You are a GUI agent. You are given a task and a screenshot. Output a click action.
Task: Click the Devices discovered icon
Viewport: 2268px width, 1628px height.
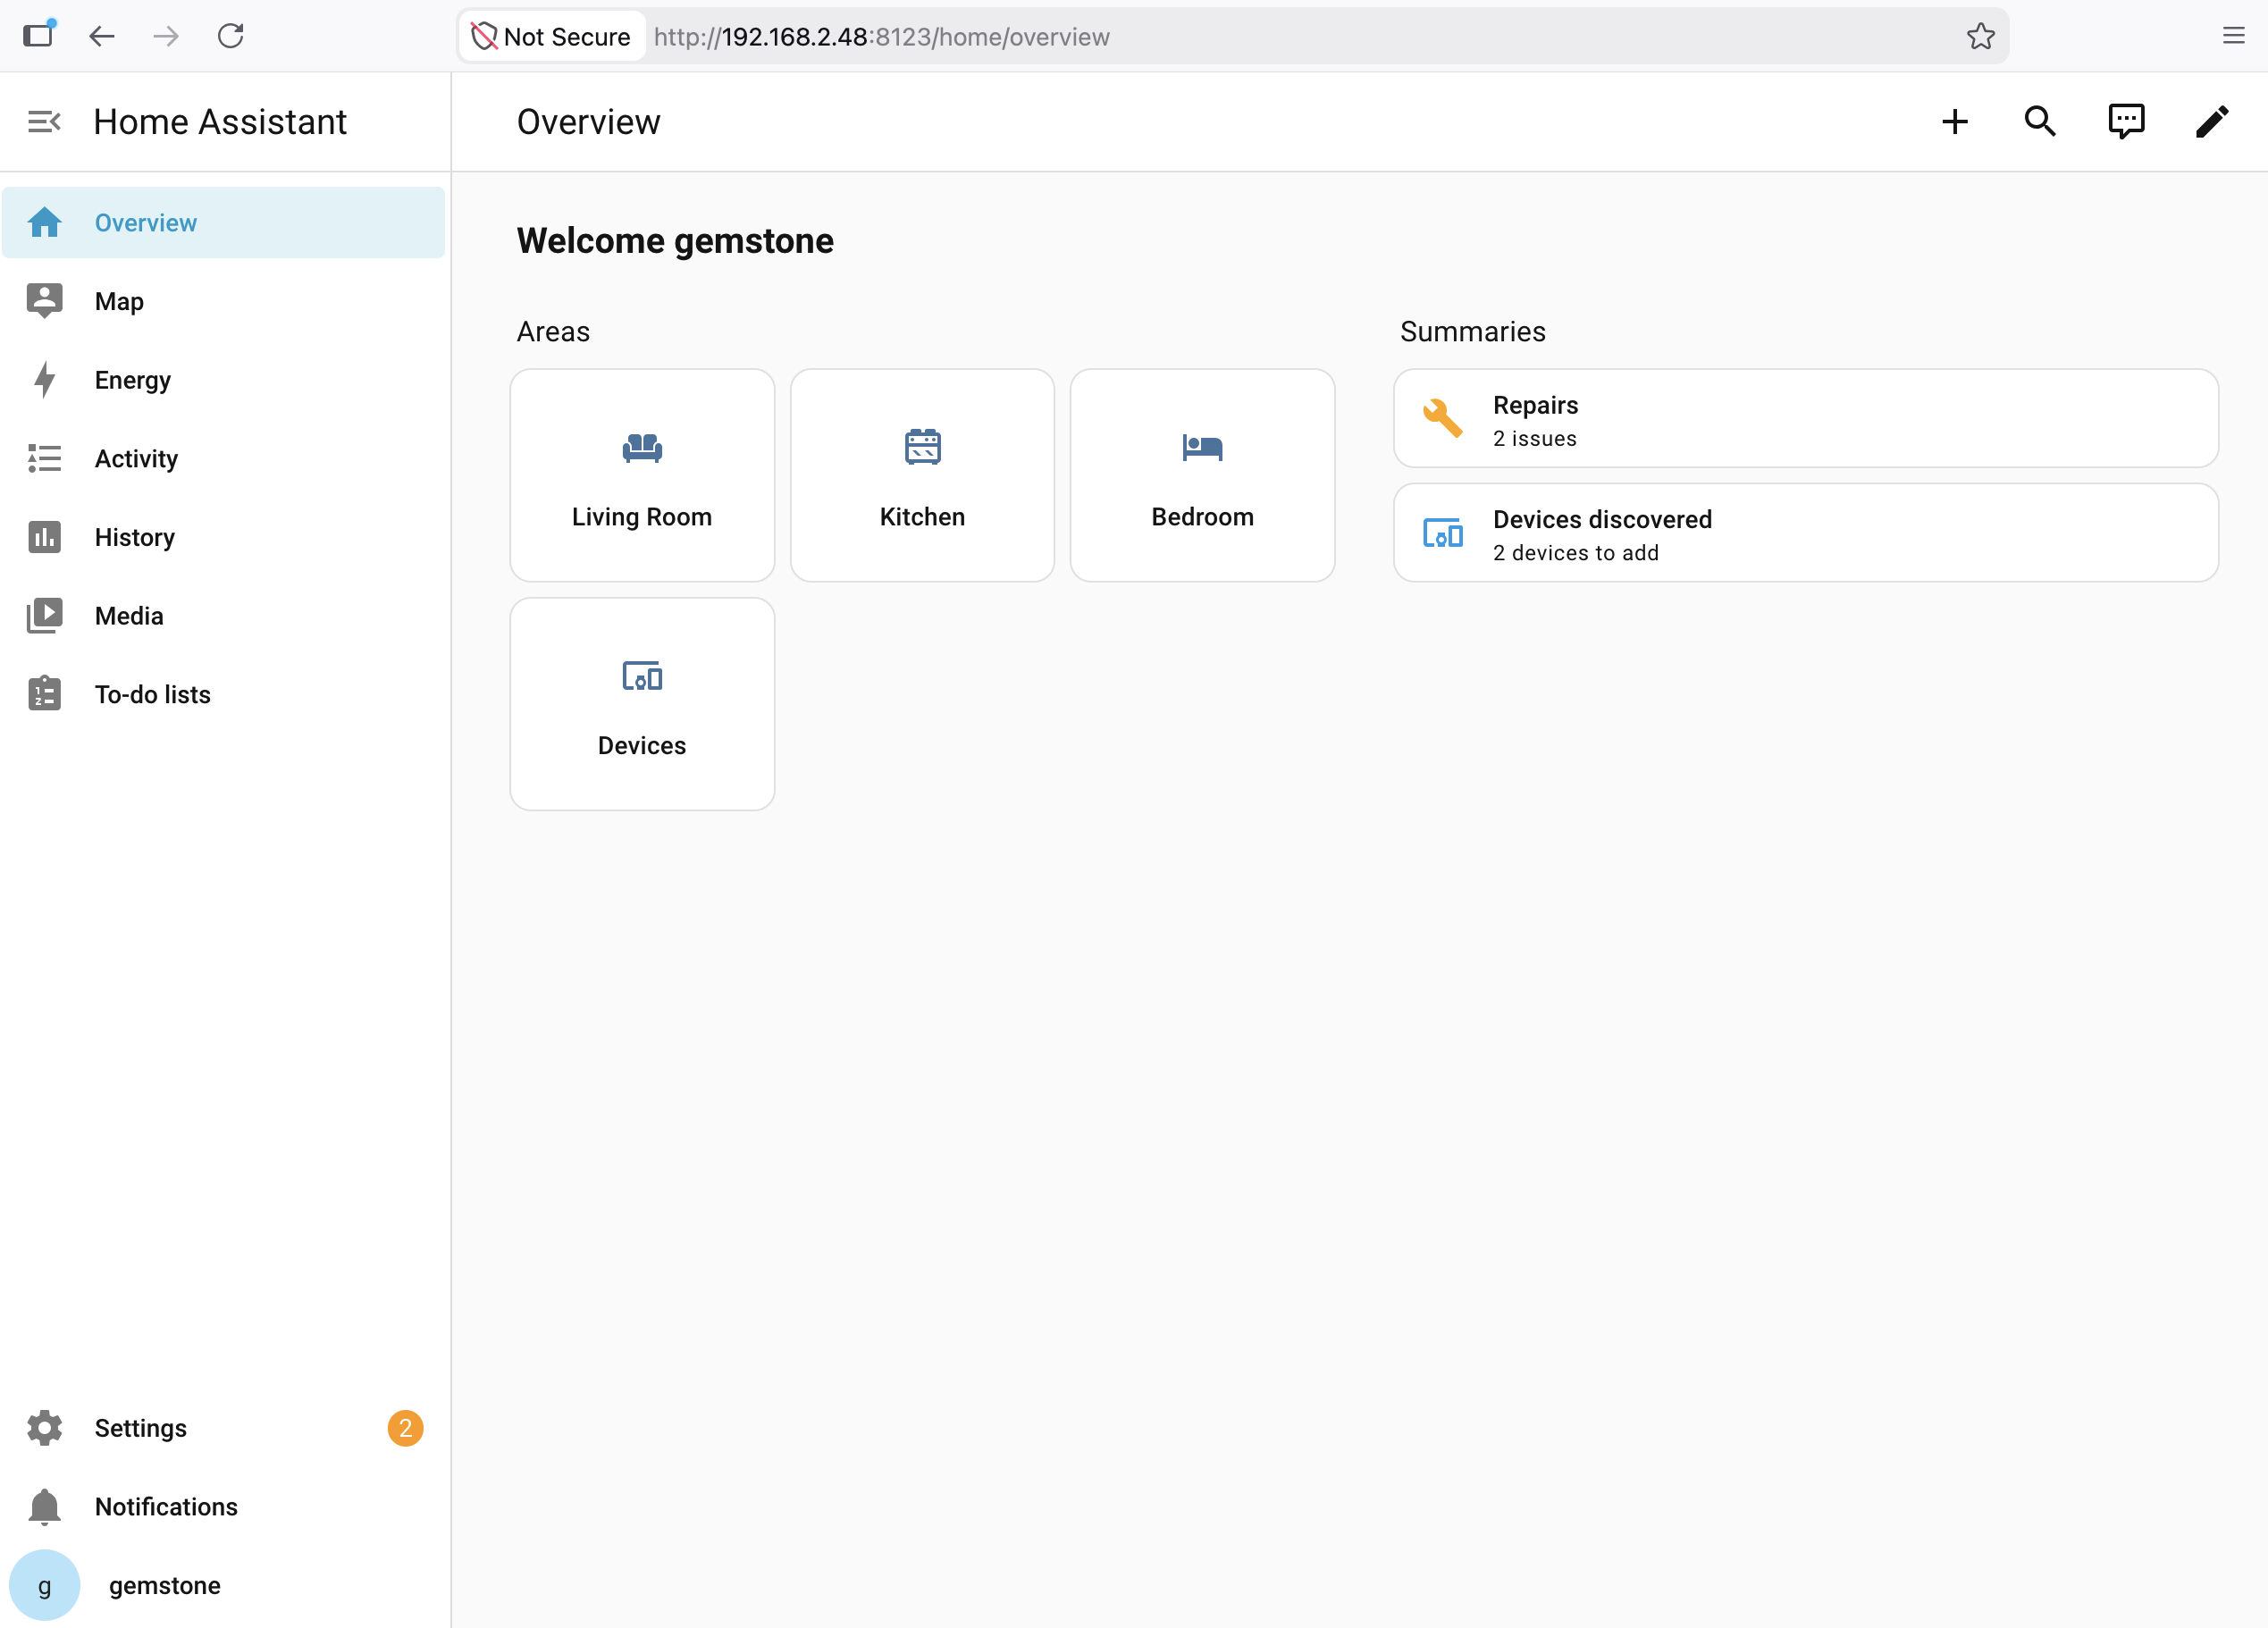(x=1442, y=533)
